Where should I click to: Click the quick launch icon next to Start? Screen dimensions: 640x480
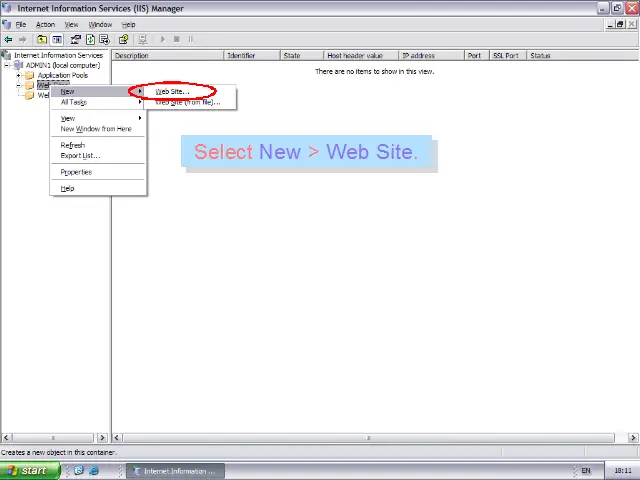click(x=79, y=471)
